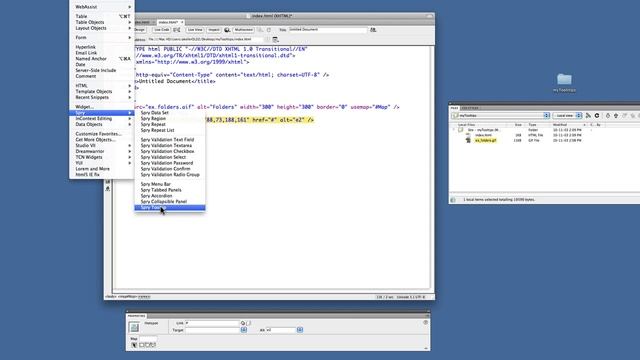
Task: Switch to index.html document tab
Action: pos(170,22)
